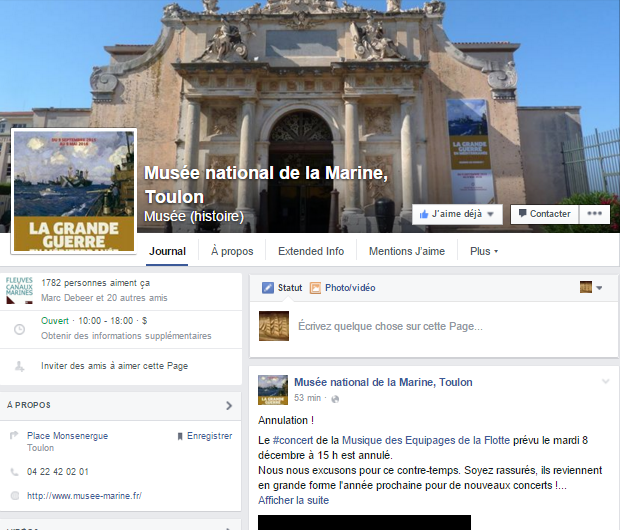
Task: Click Inviter des amis à aimer cette Page
Action: pyautogui.click(x=114, y=366)
